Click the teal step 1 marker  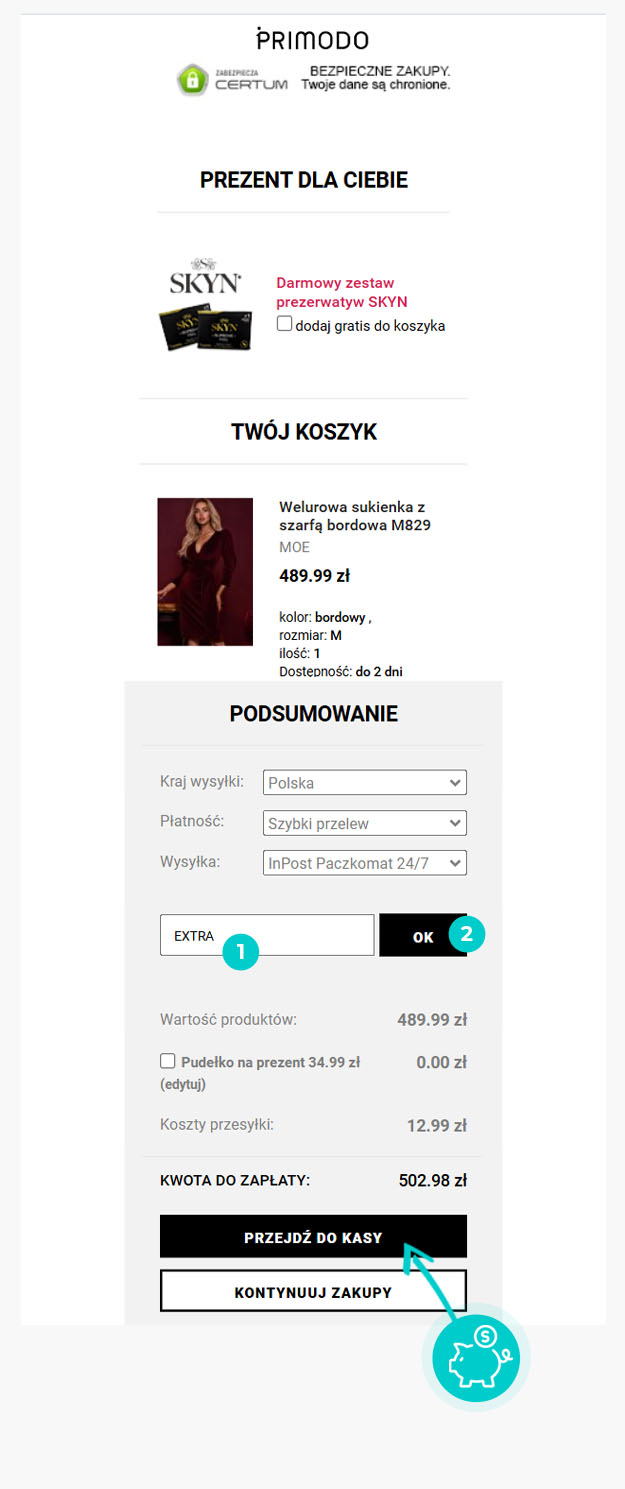241,952
